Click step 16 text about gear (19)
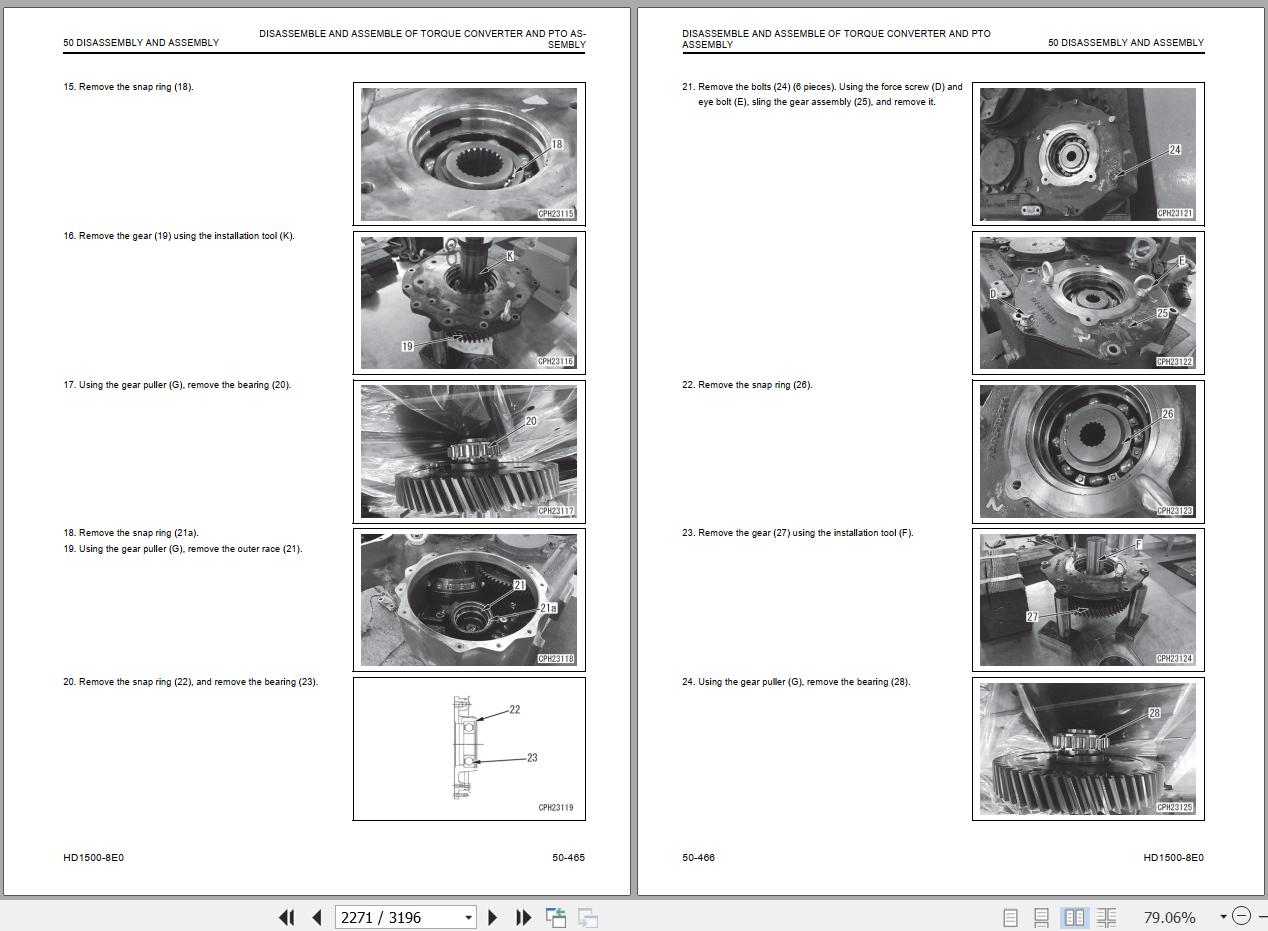1268x931 pixels. 179,236
